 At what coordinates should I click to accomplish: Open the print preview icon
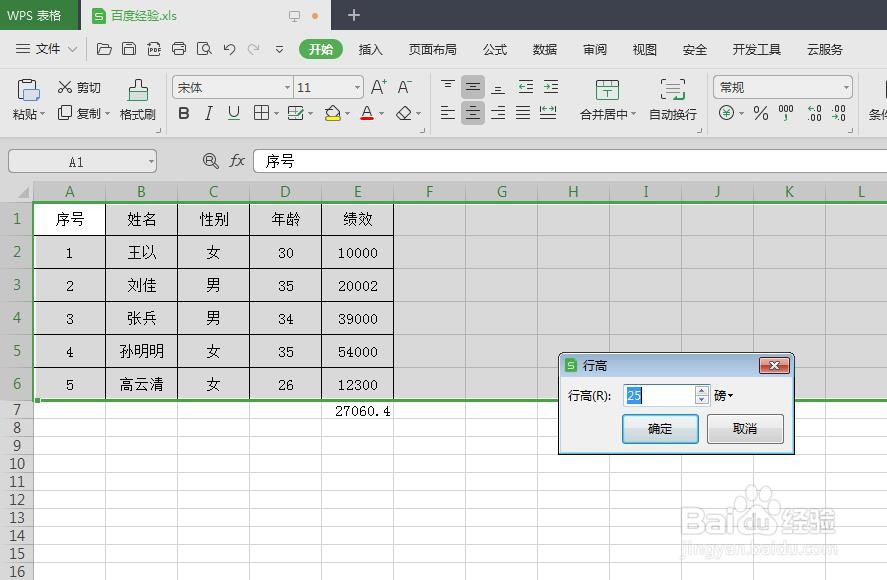click(205, 49)
